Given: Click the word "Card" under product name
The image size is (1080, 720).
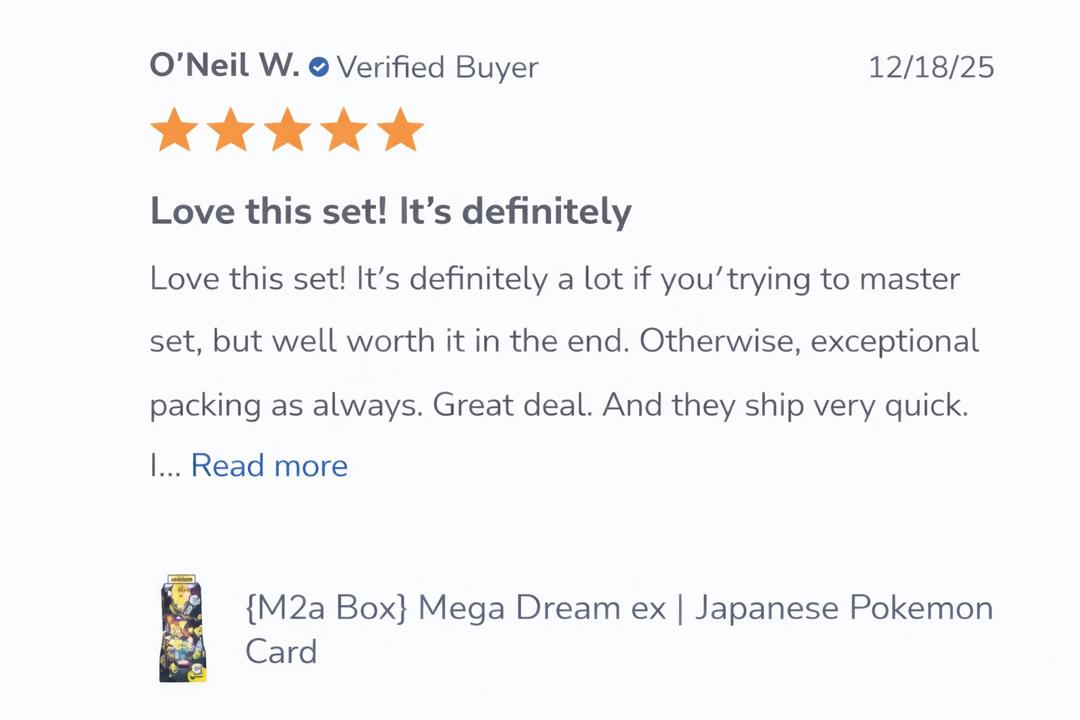Looking at the screenshot, I should [281, 652].
